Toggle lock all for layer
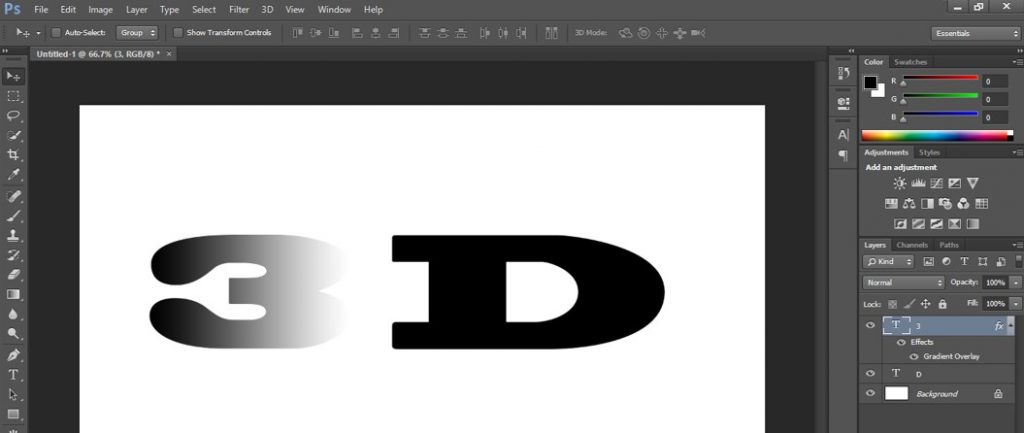This screenshot has height=433, width=1024. point(942,304)
